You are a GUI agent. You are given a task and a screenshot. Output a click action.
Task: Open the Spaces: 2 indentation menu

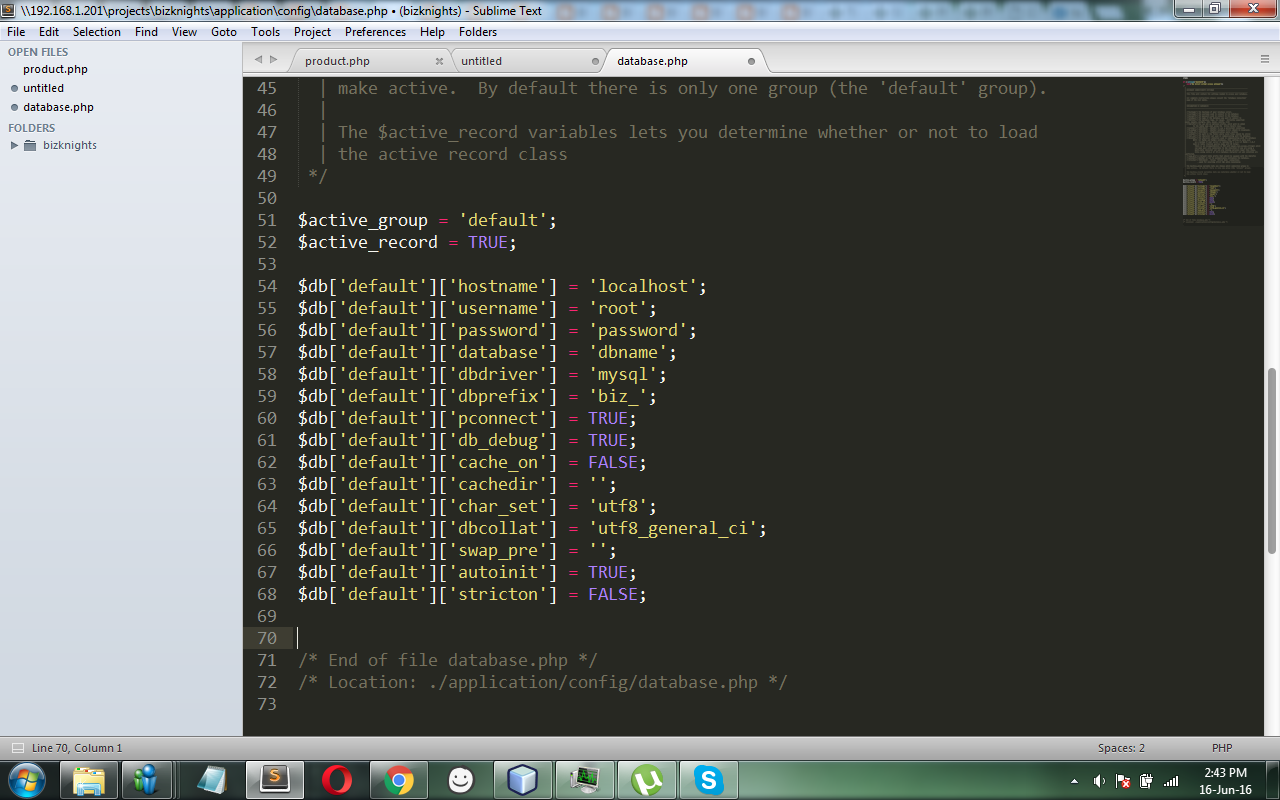(x=1121, y=748)
